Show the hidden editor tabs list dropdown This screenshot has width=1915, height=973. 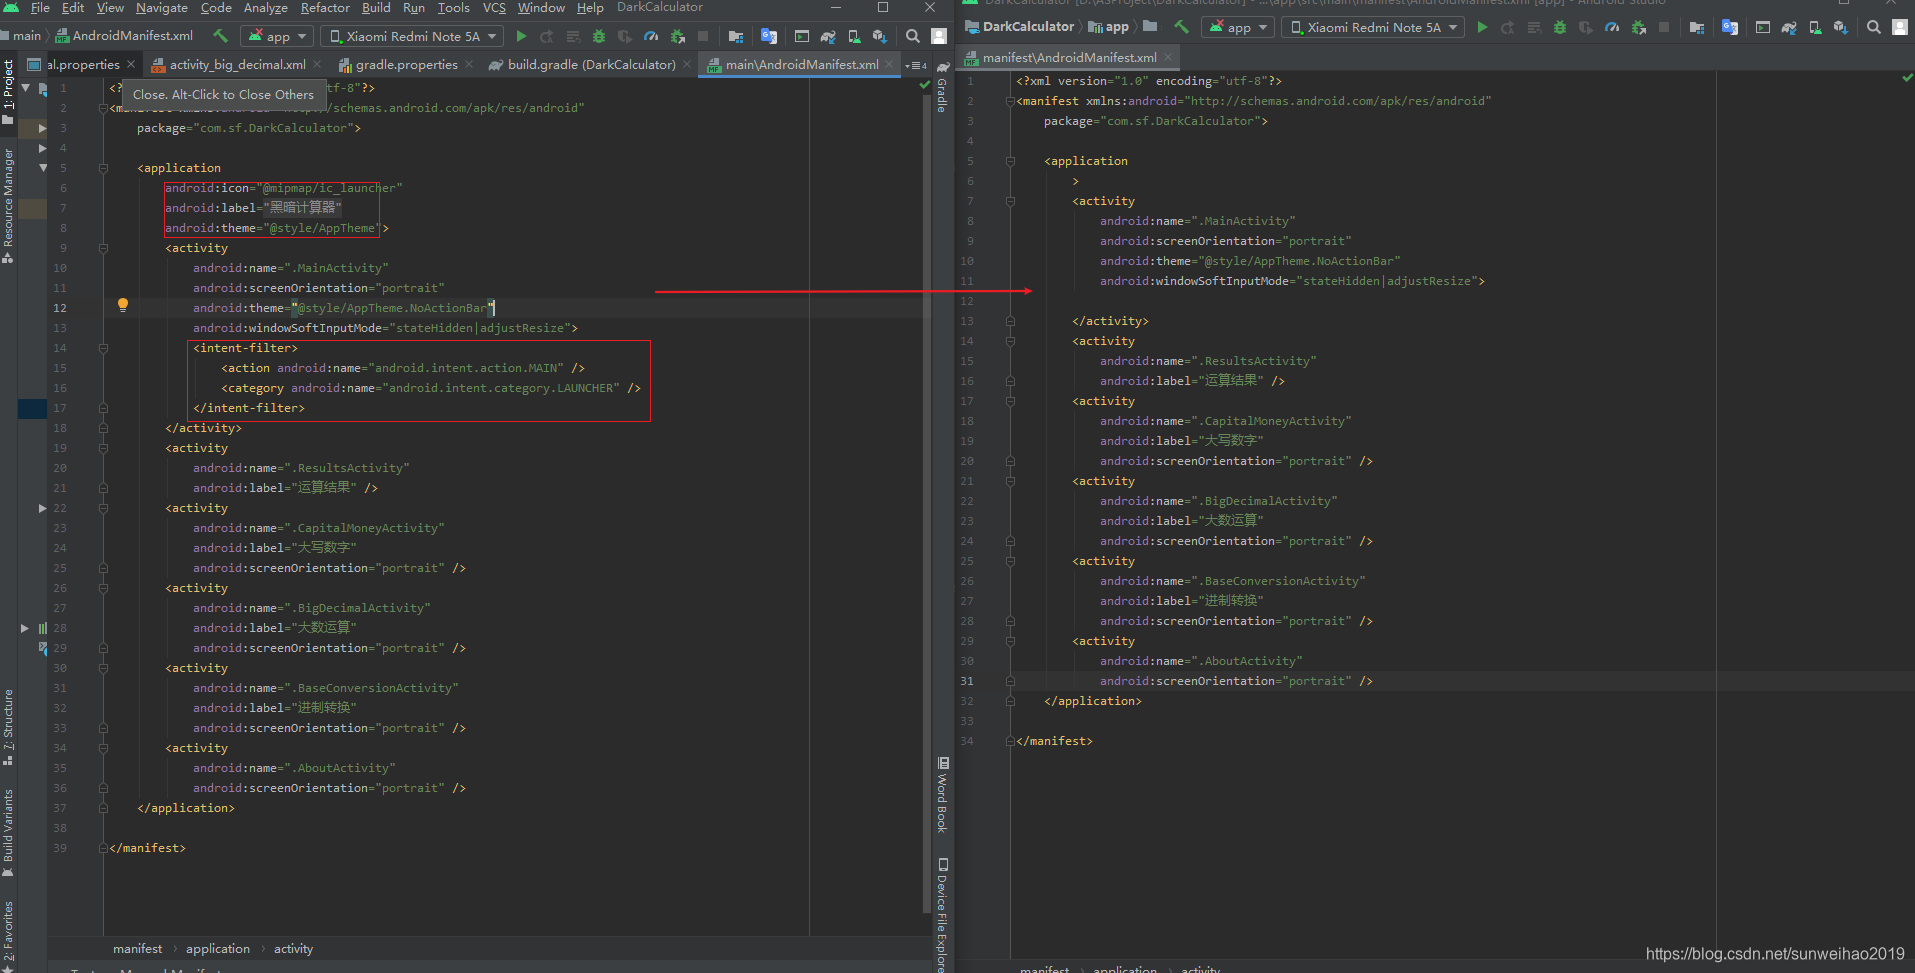[915, 65]
